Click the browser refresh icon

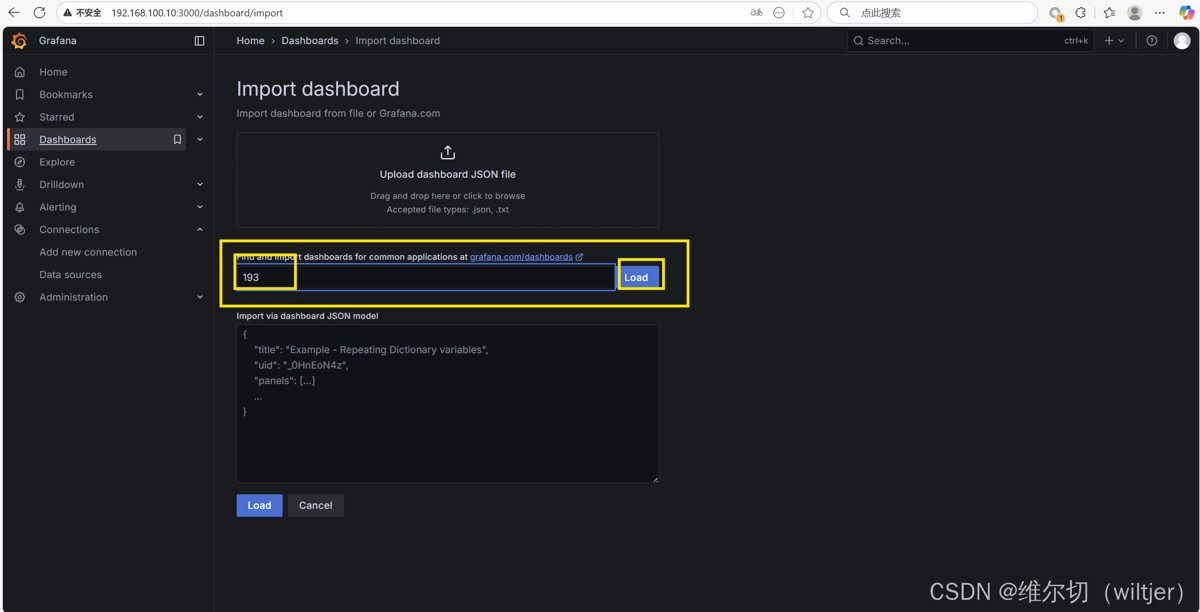coord(39,13)
